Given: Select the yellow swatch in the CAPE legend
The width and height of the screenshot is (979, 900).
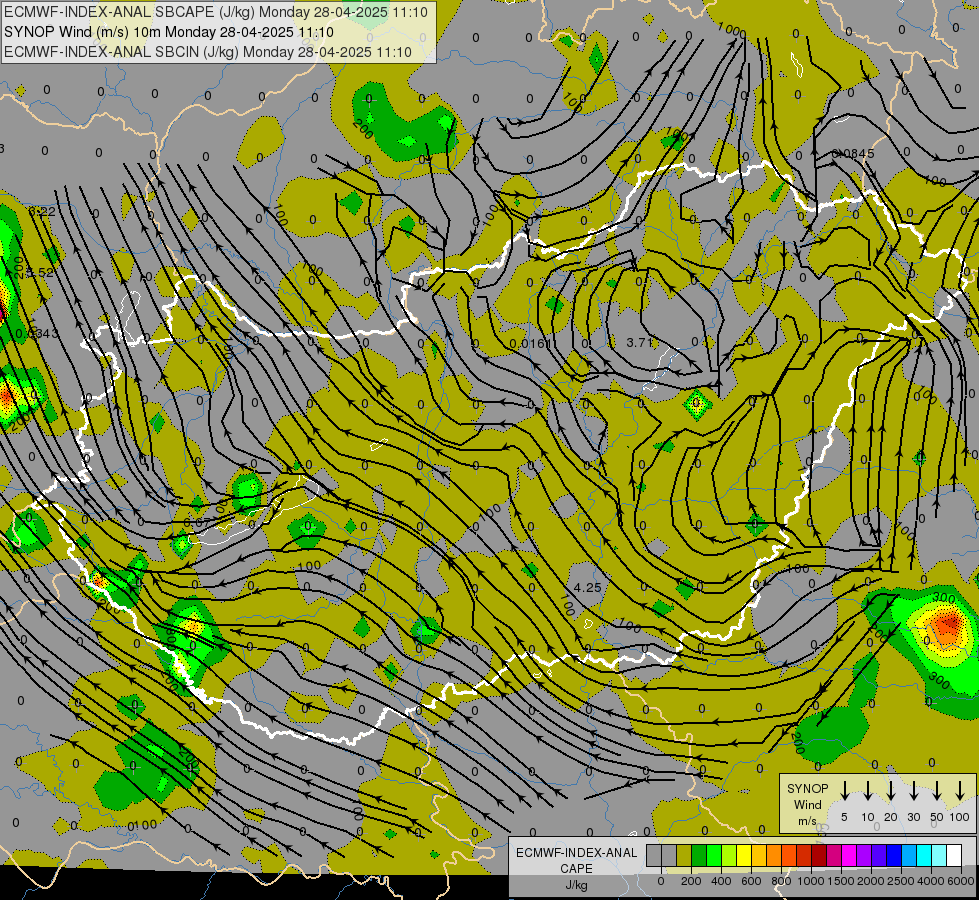Looking at the screenshot, I should click(x=744, y=855).
